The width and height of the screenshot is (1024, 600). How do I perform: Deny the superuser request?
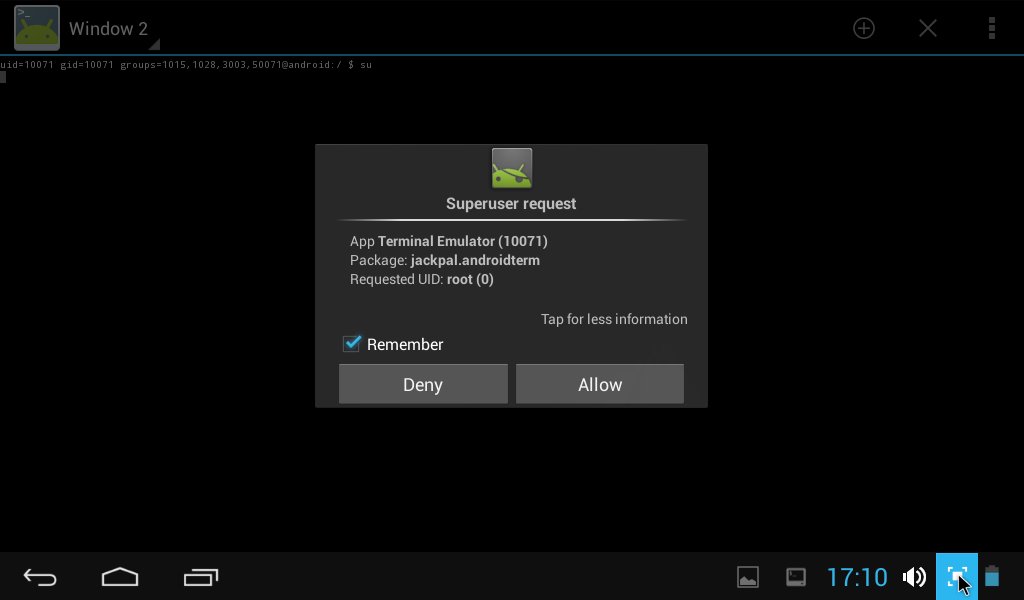423,384
